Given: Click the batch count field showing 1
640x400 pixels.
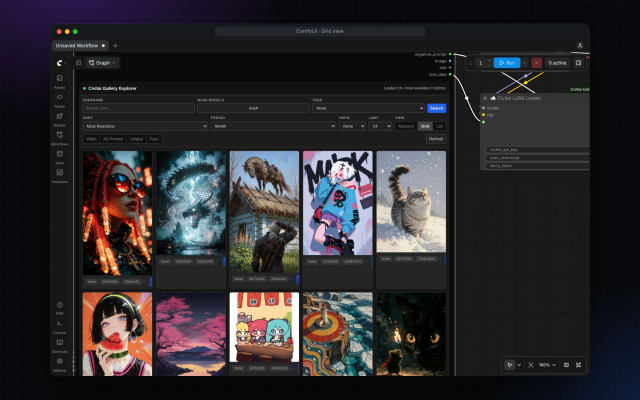Looking at the screenshot, I should click(x=481, y=63).
